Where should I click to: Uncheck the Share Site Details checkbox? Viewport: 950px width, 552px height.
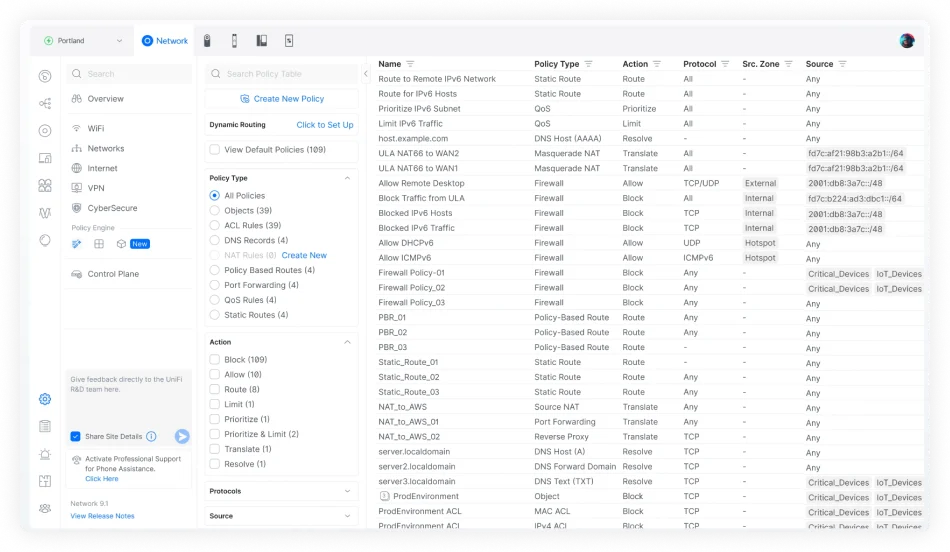76,437
